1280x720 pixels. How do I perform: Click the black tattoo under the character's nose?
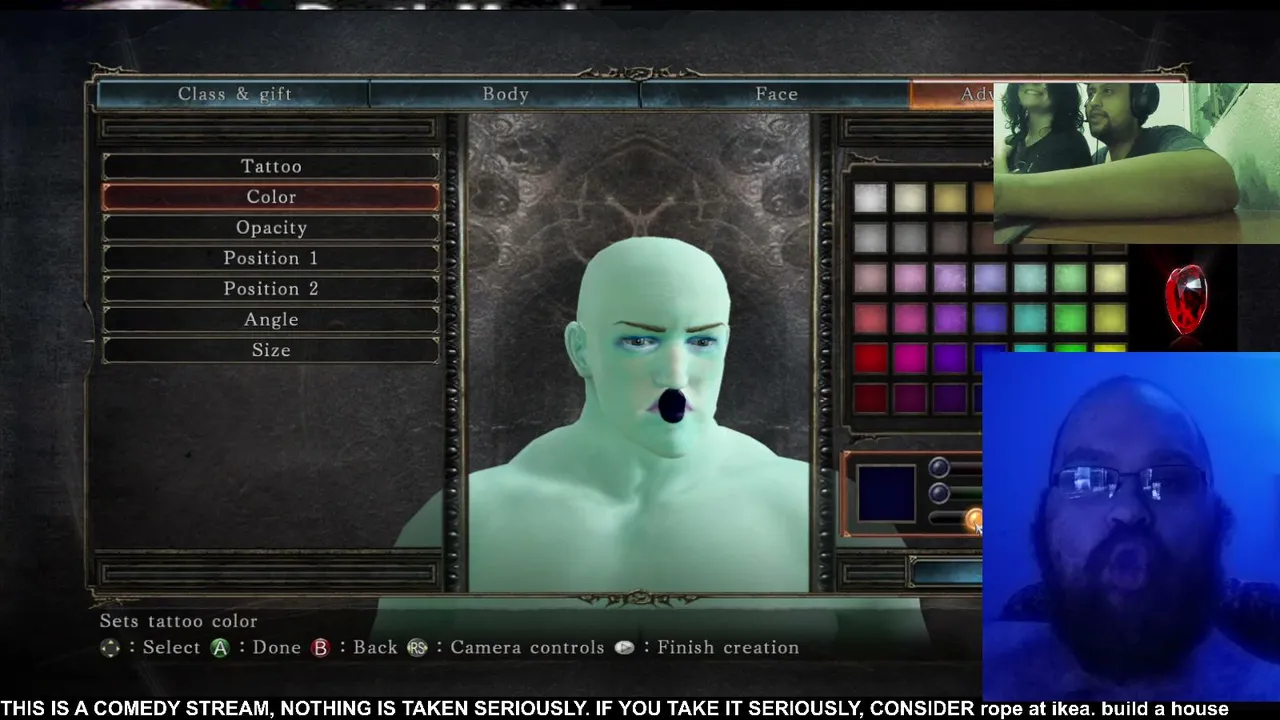pyautogui.click(x=671, y=405)
